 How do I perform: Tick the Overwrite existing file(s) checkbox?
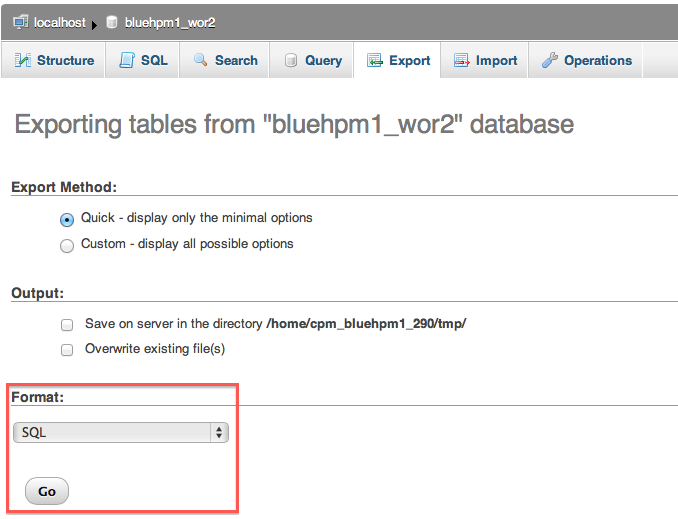67,350
